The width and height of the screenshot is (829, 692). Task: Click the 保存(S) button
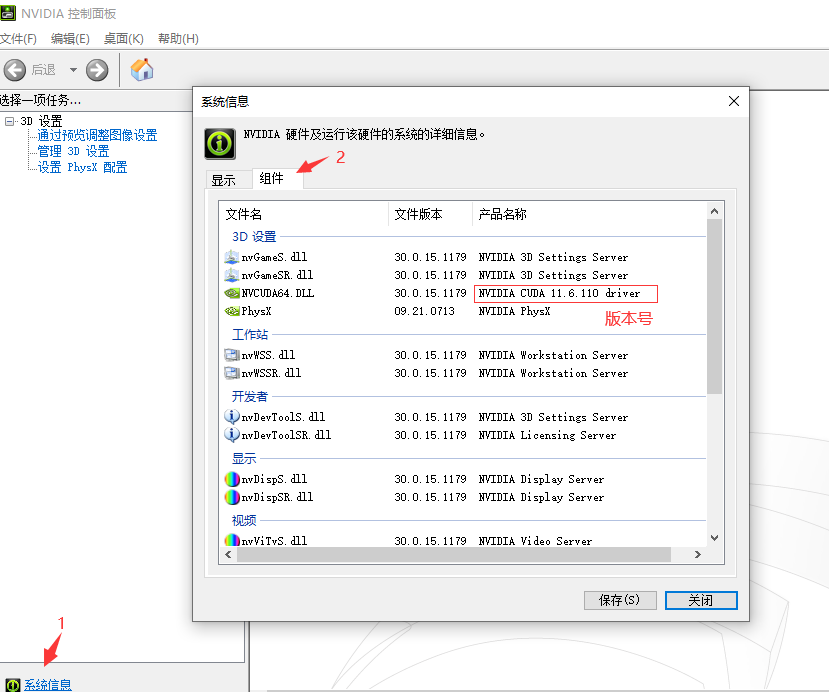click(x=620, y=601)
